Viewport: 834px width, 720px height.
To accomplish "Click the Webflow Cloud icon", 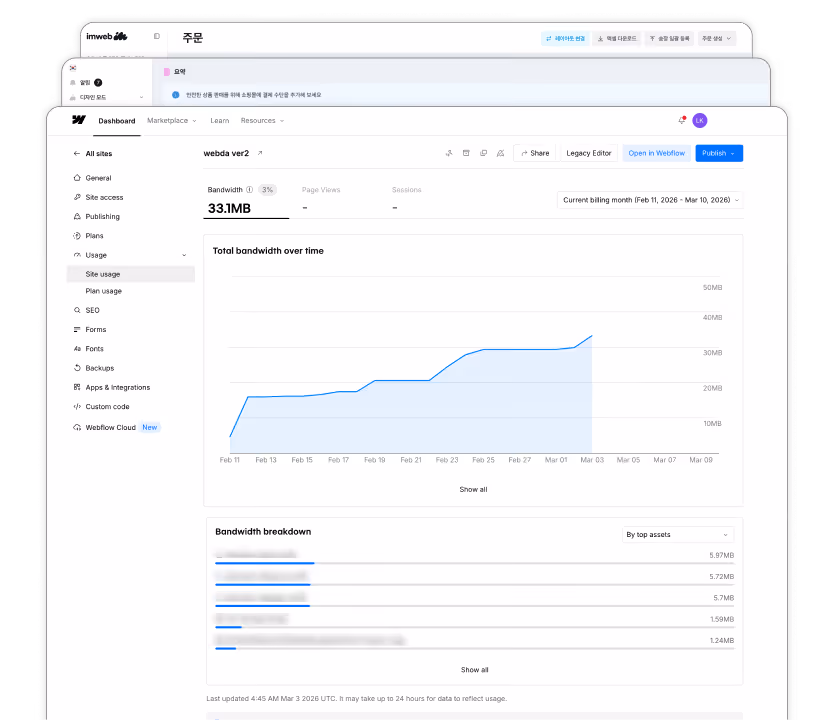I will coord(77,428).
